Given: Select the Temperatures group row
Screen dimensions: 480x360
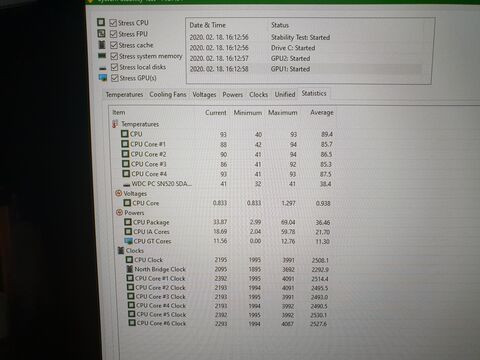Looking at the screenshot, I should pos(222,124).
